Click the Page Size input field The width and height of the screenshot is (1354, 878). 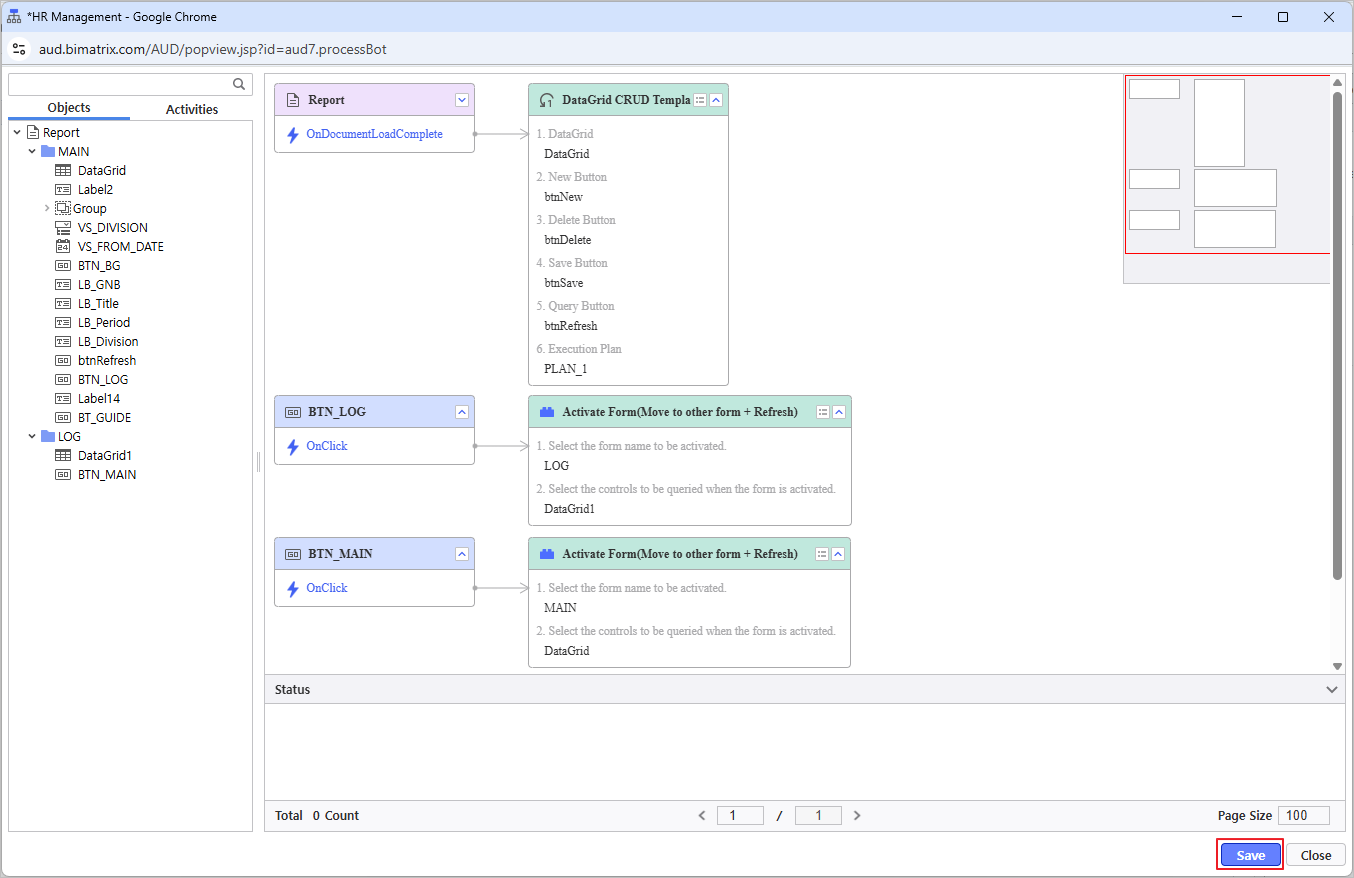(x=1303, y=815)
